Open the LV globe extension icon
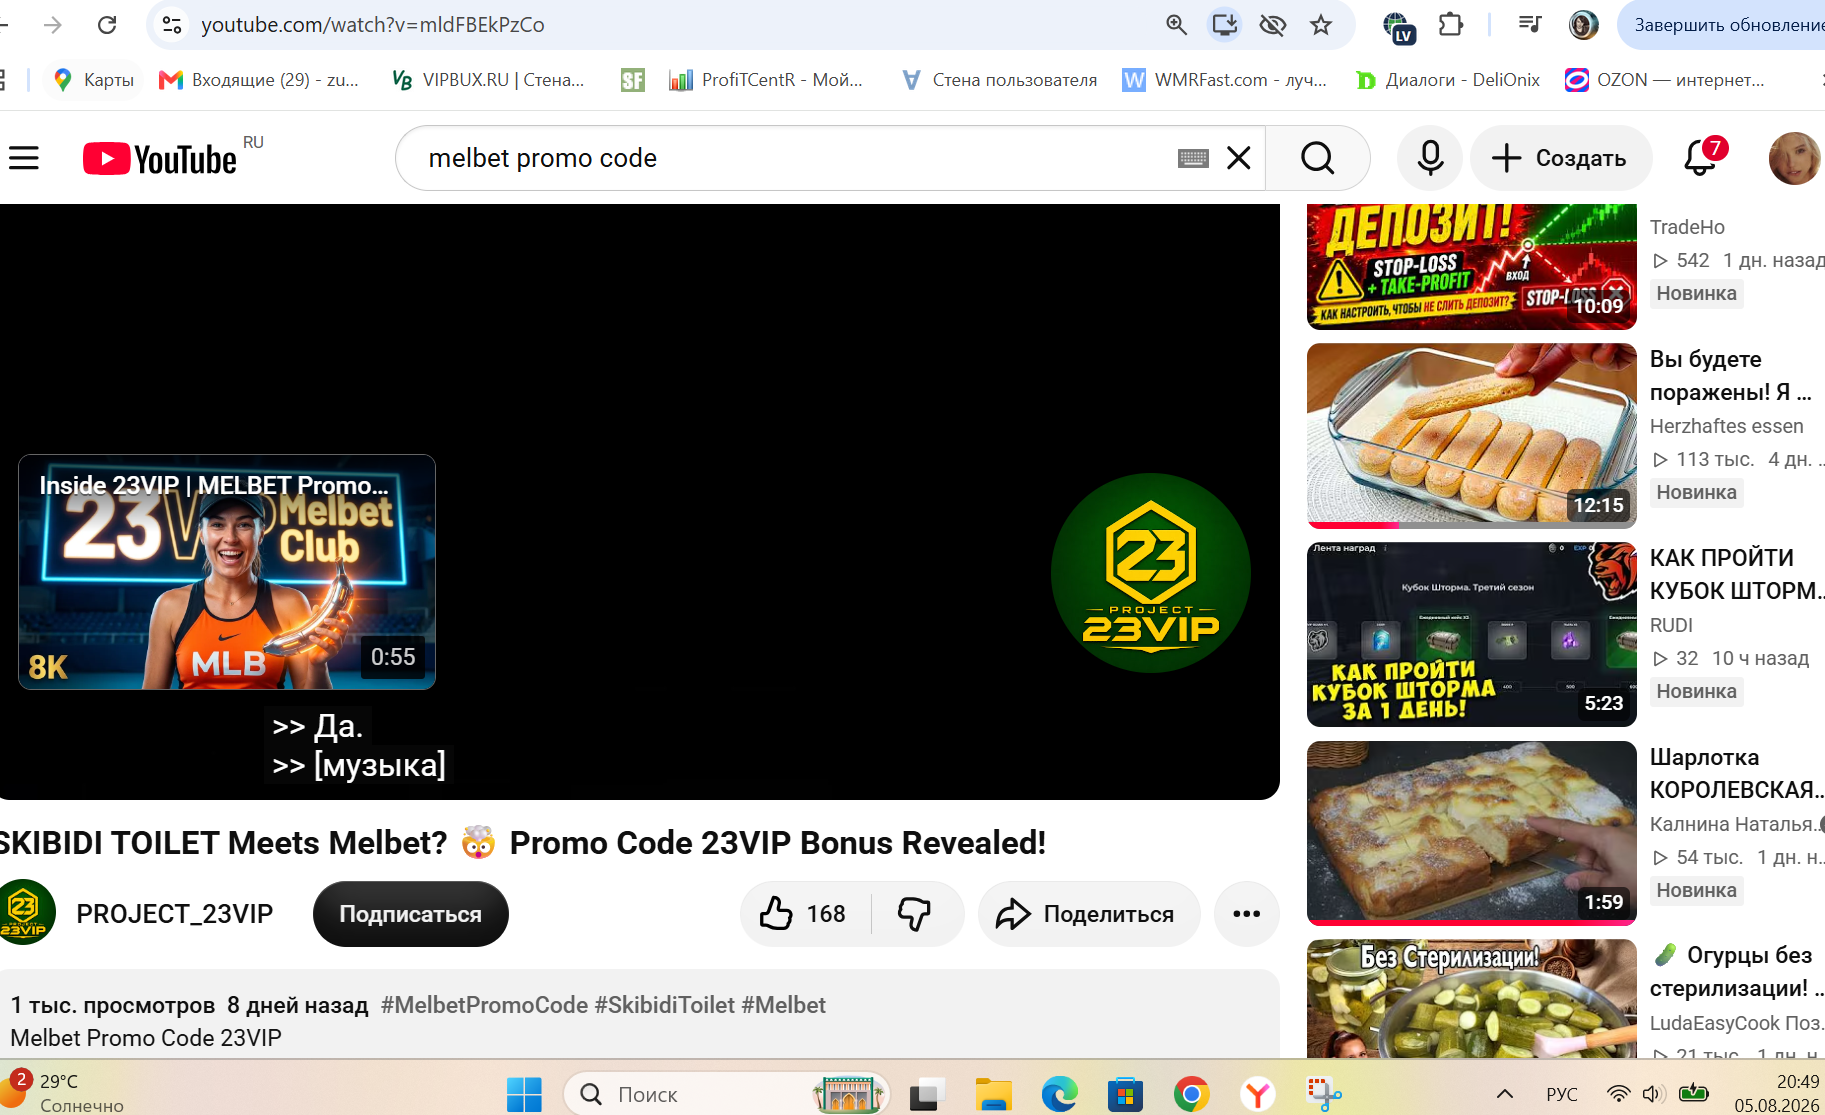Screen dimensions: 1825x1115 (1398, 27)
